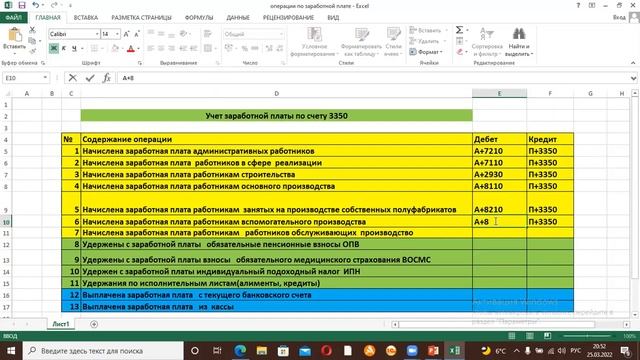Select column E header

click(499, 93)
